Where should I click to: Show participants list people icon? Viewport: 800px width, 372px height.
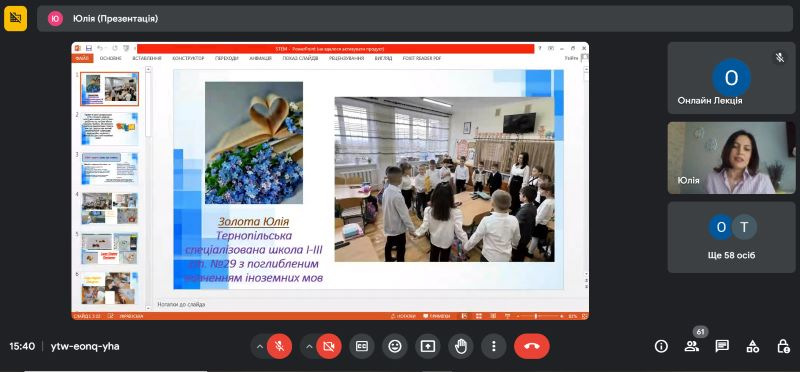[x=691, y=346]
